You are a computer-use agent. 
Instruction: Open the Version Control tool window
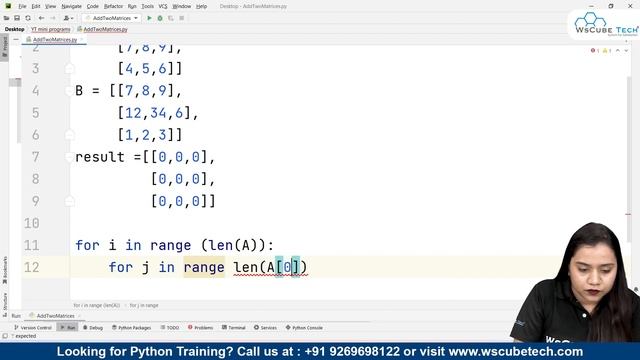tap(33, 328)
